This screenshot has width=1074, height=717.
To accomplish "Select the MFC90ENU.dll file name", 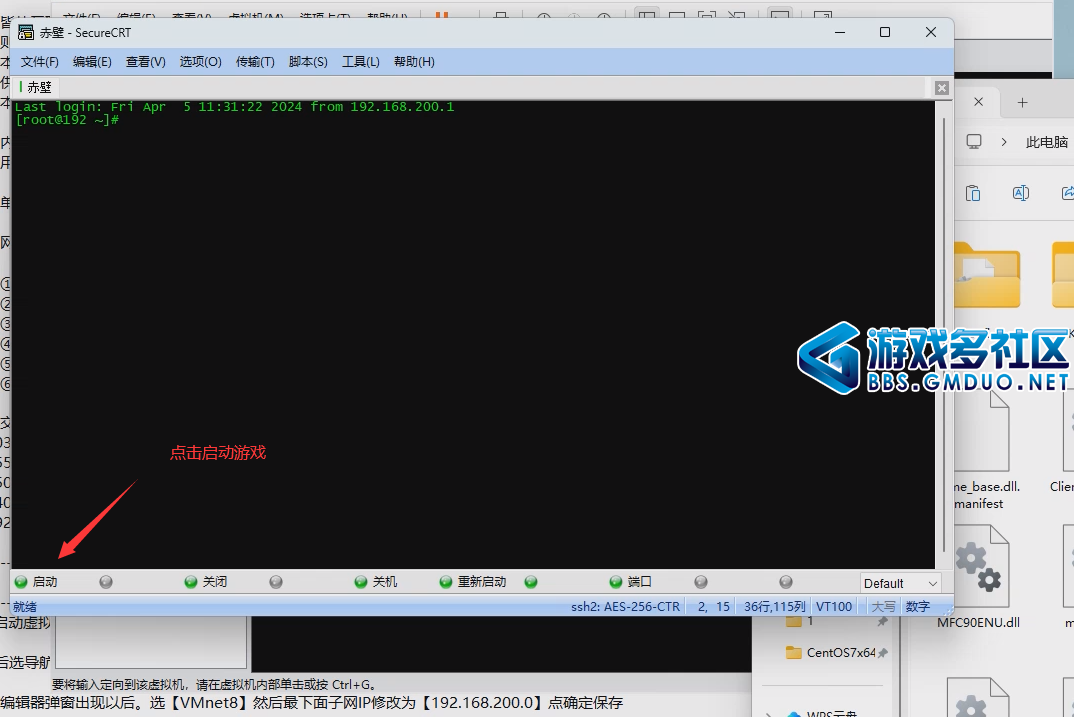I will pyautogui.click(x=978, y=622).
